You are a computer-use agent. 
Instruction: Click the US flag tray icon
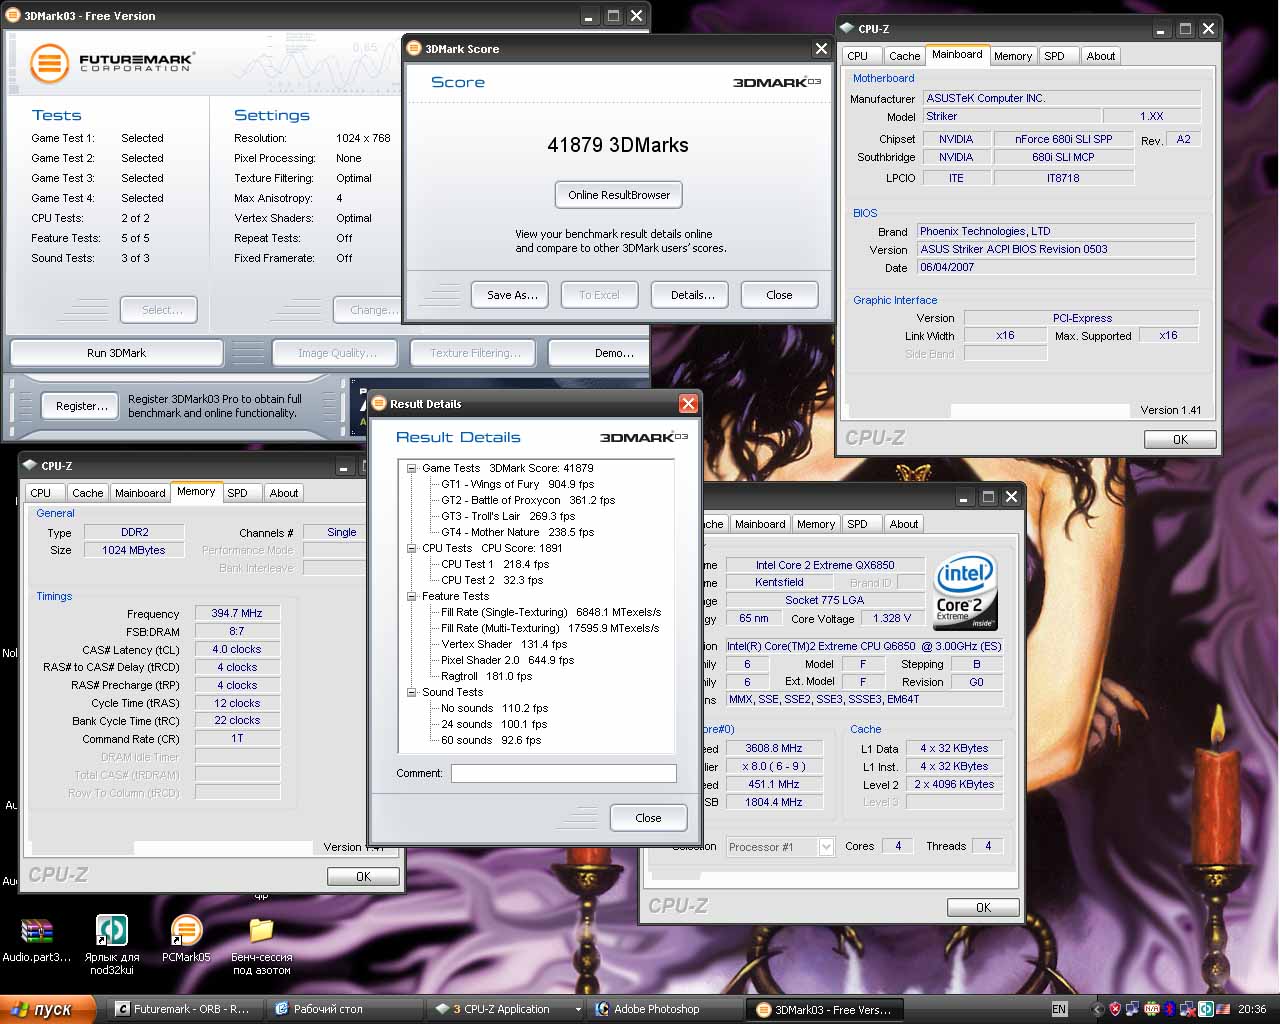point(1222,1009)
